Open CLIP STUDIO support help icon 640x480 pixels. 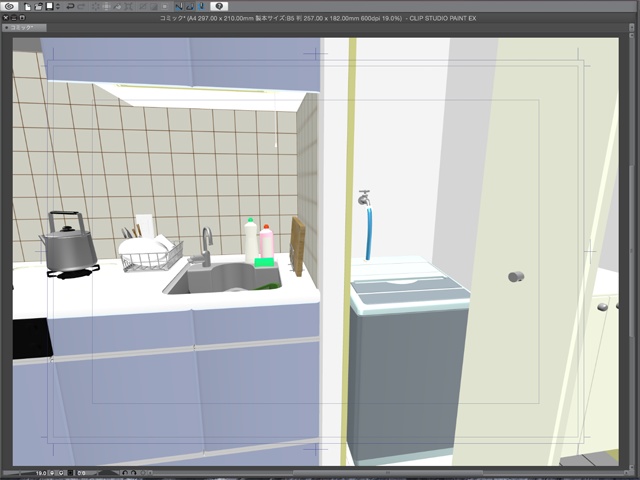[219, 6]
